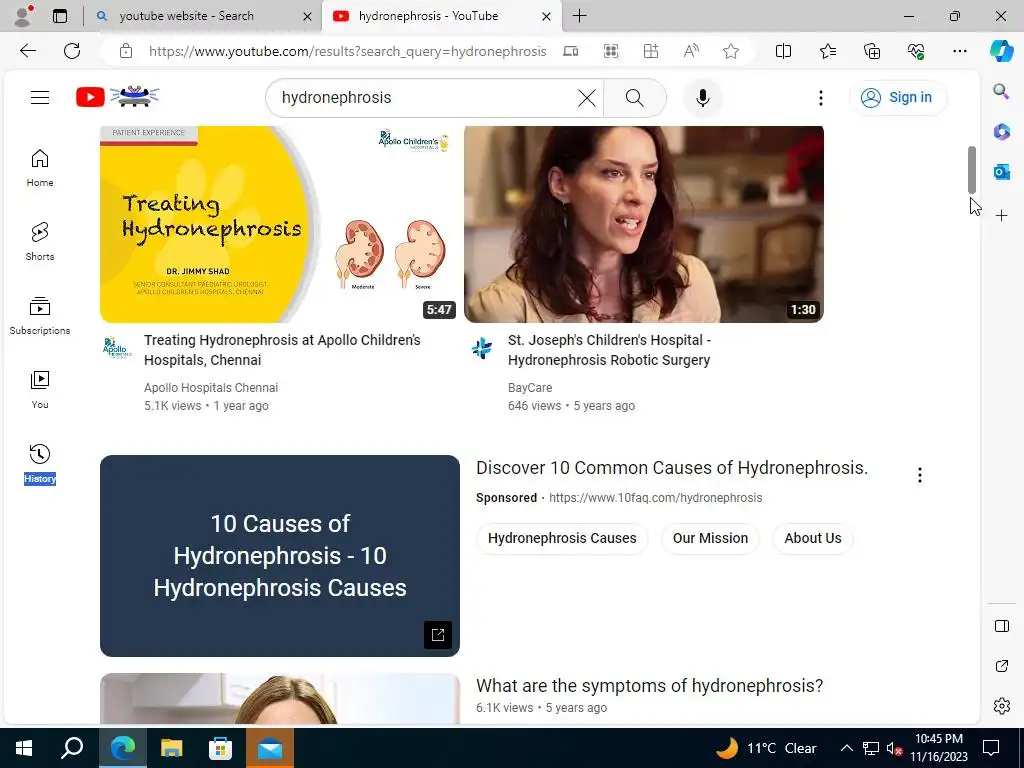The width and height of the screenshot is (1024, 768).
Task: Open Treating Hydronephrosis at Apollo title link
Action: (282, 350)
